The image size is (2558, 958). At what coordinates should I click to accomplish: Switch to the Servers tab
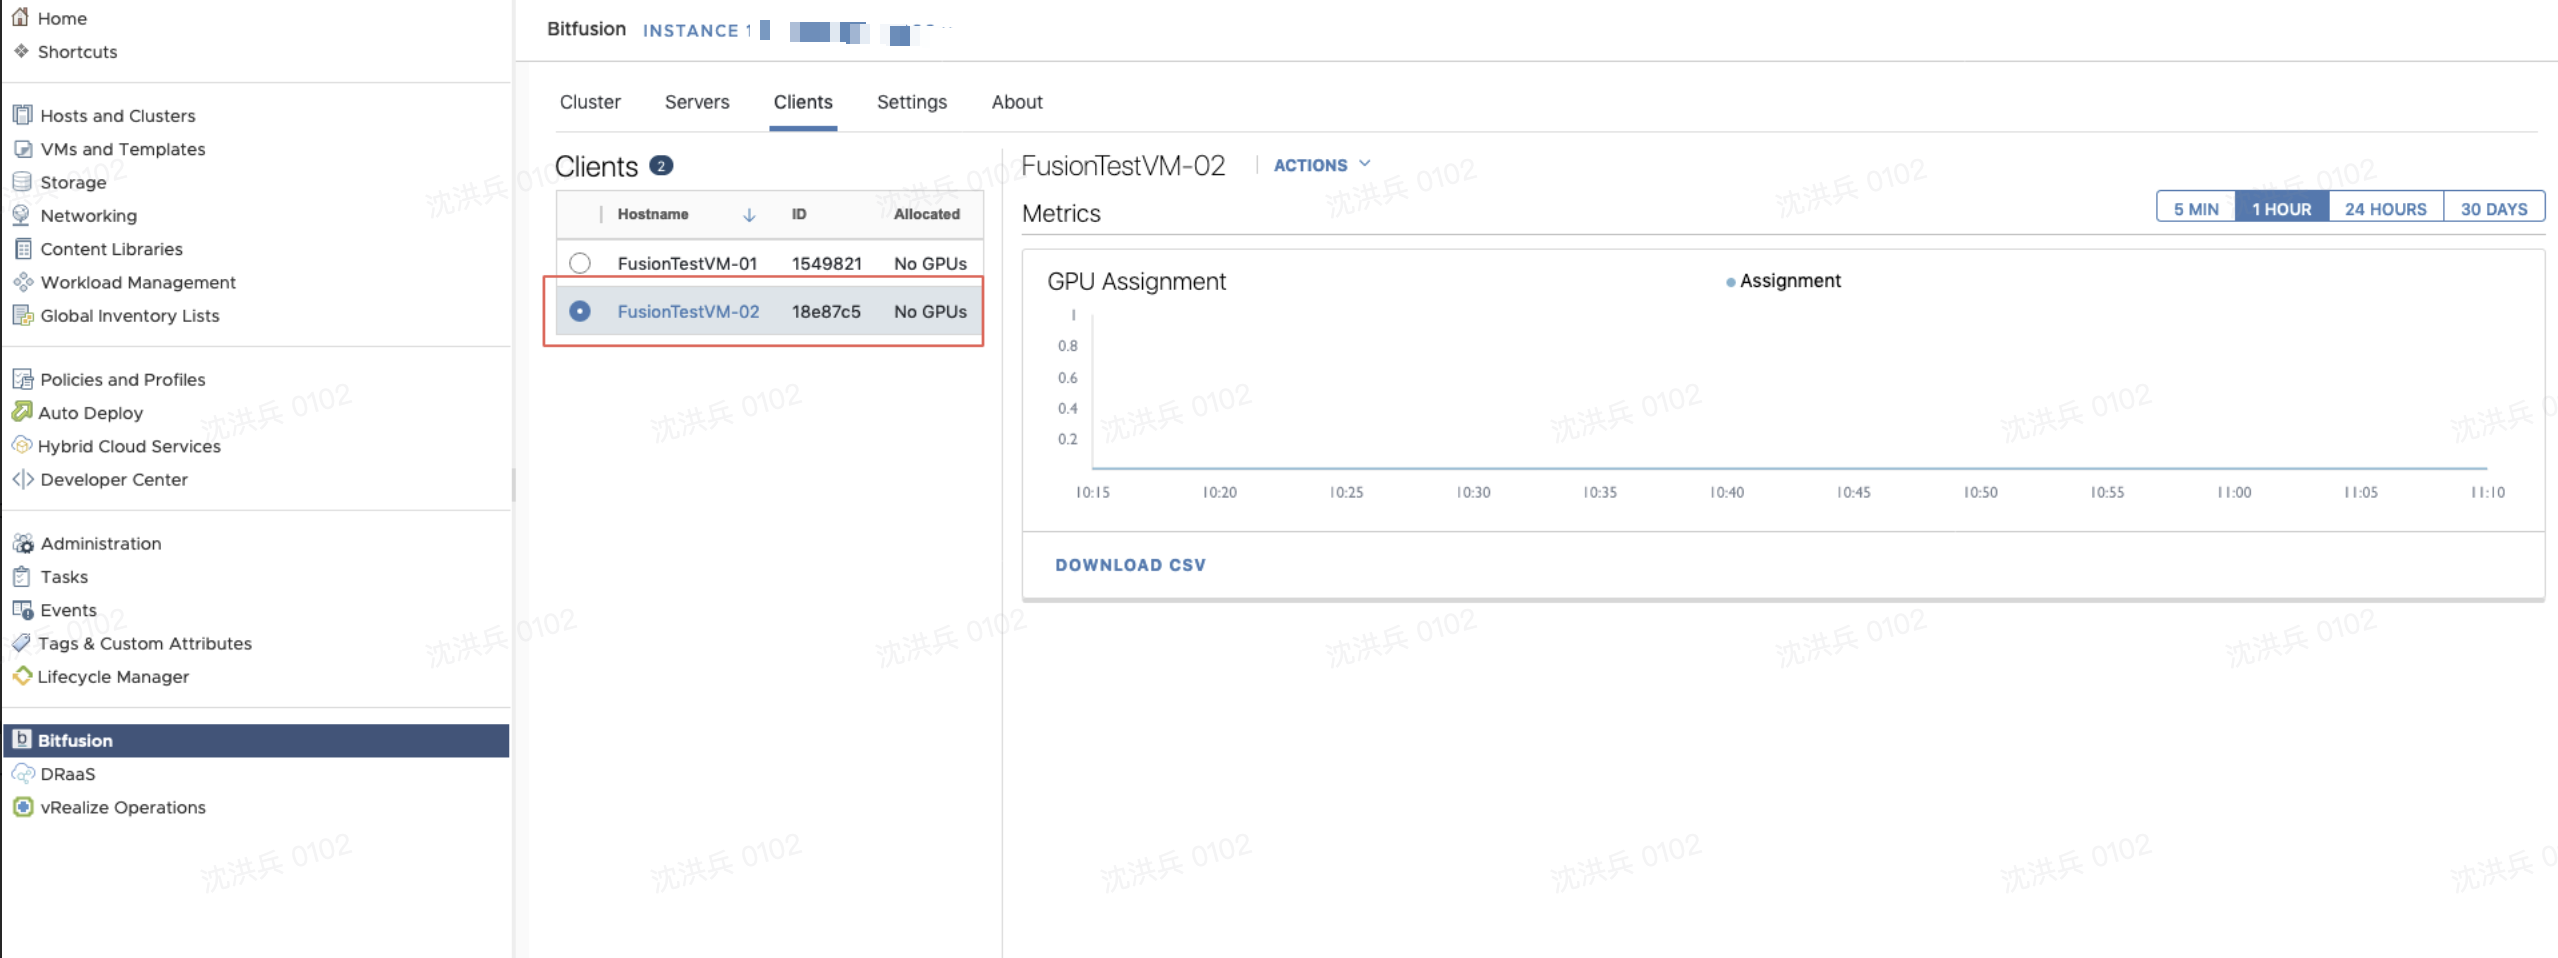(696, 101)
